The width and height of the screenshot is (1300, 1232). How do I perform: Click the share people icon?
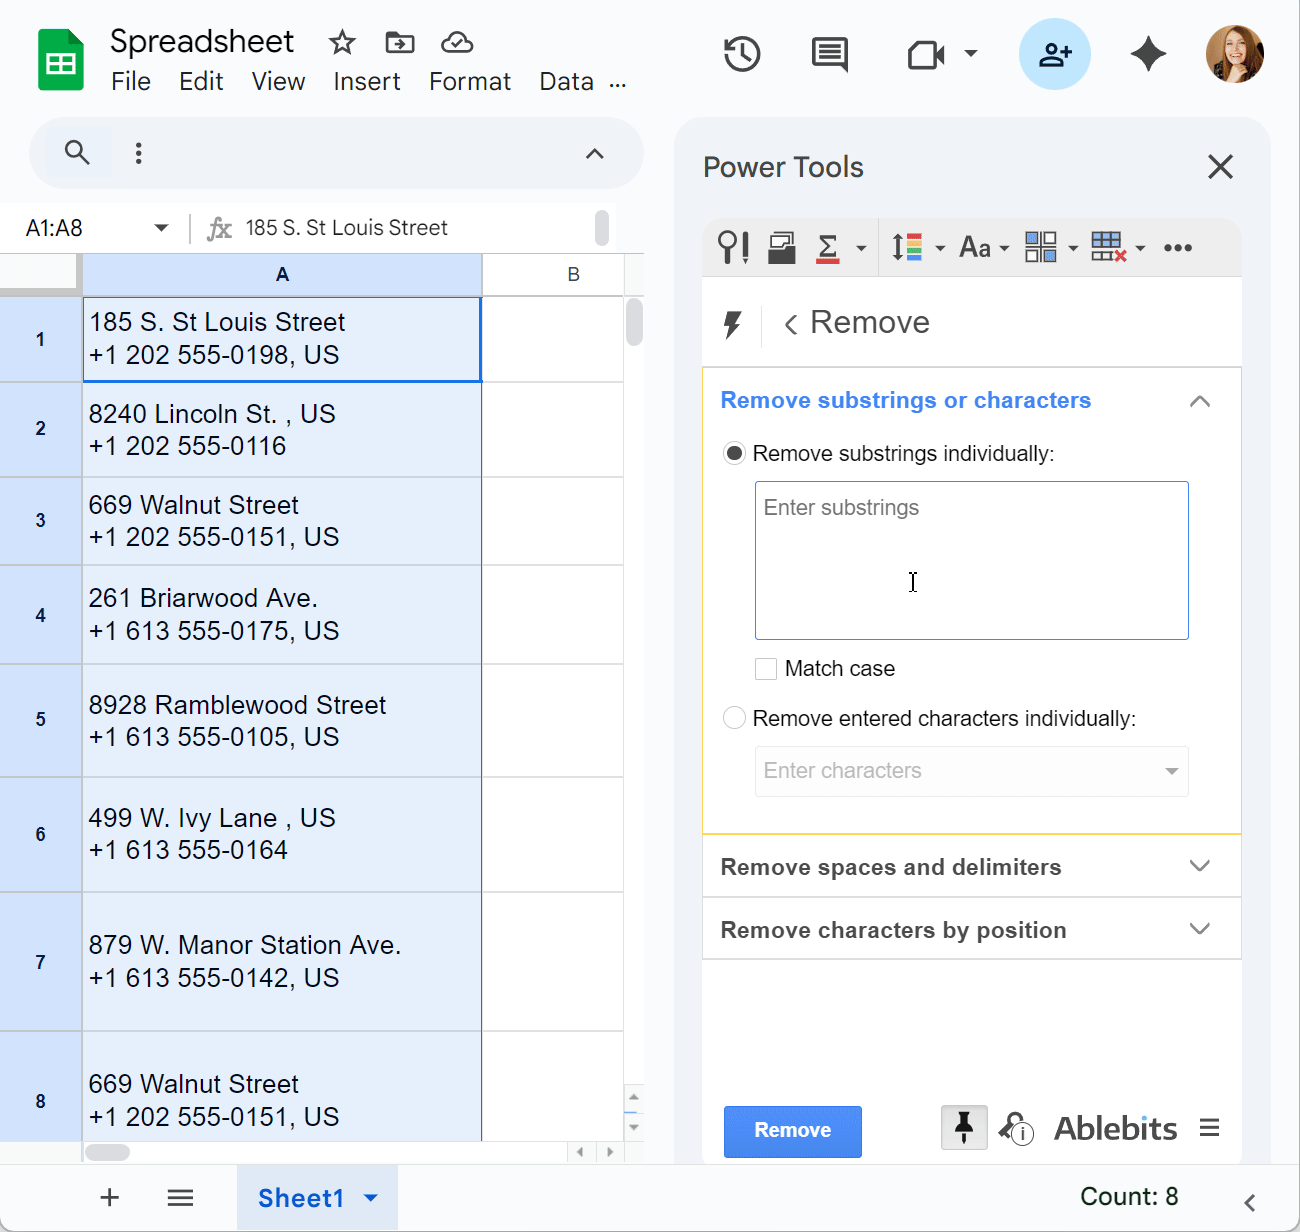click(1054, 54)
